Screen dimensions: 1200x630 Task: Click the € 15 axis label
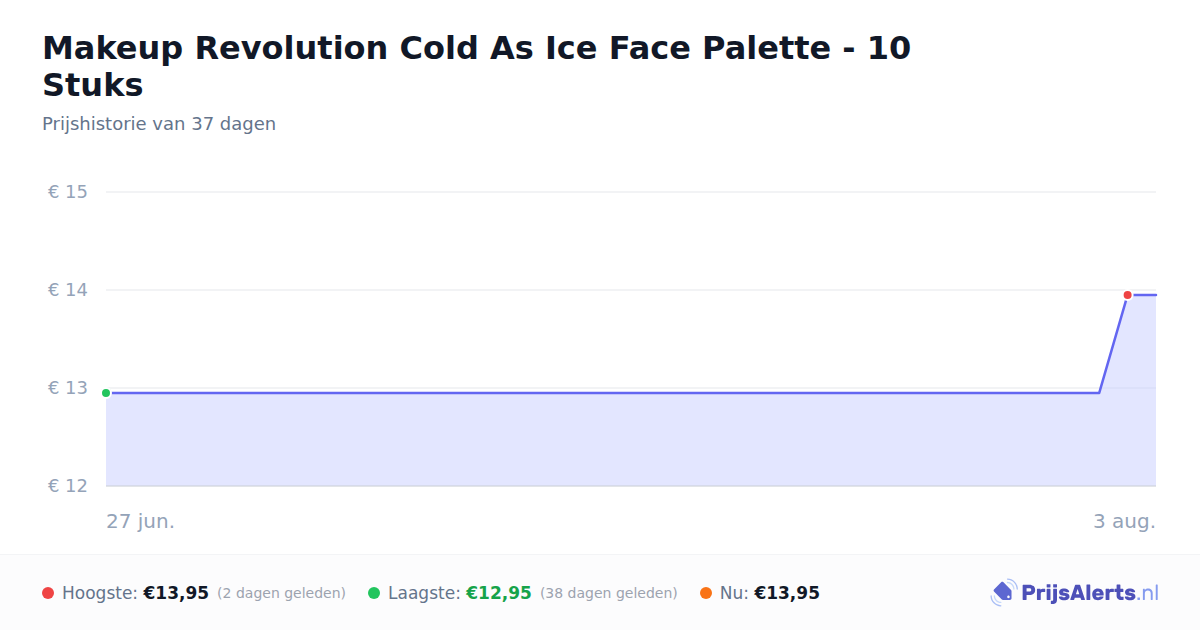point(68,192)
